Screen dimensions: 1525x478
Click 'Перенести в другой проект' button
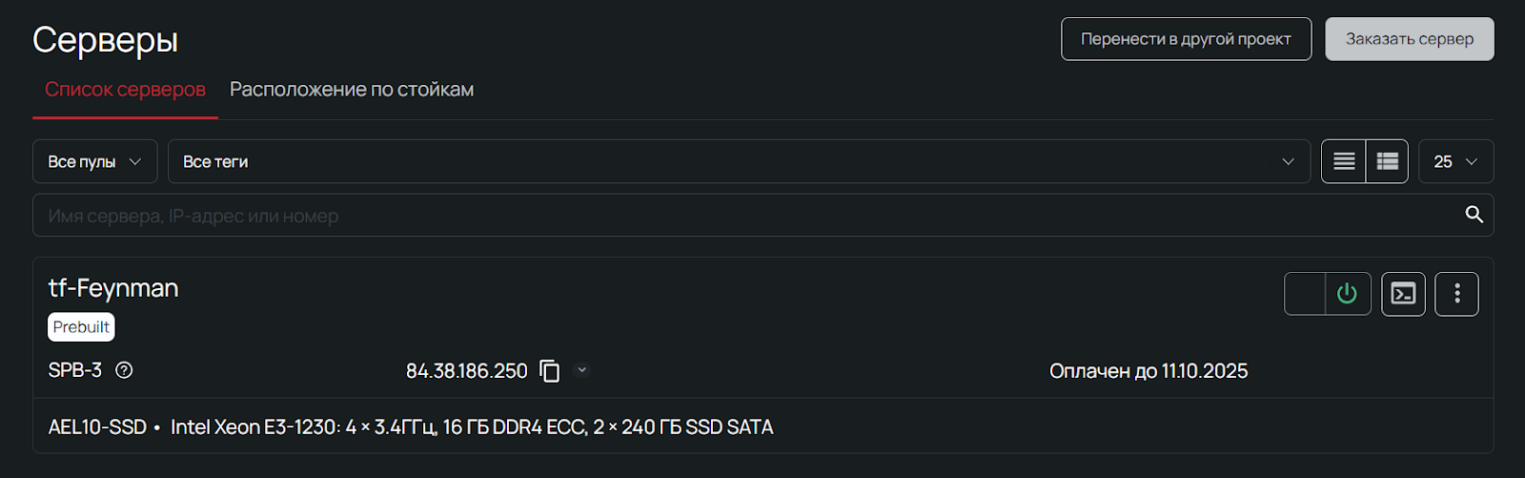click(x=1186, y=39)
